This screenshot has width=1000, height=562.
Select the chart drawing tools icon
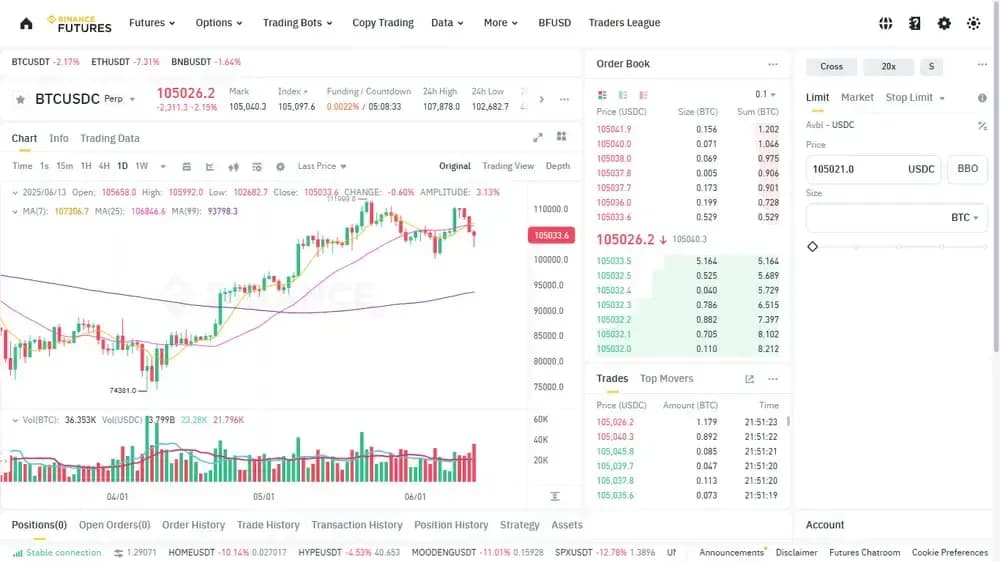click(210, 166)
